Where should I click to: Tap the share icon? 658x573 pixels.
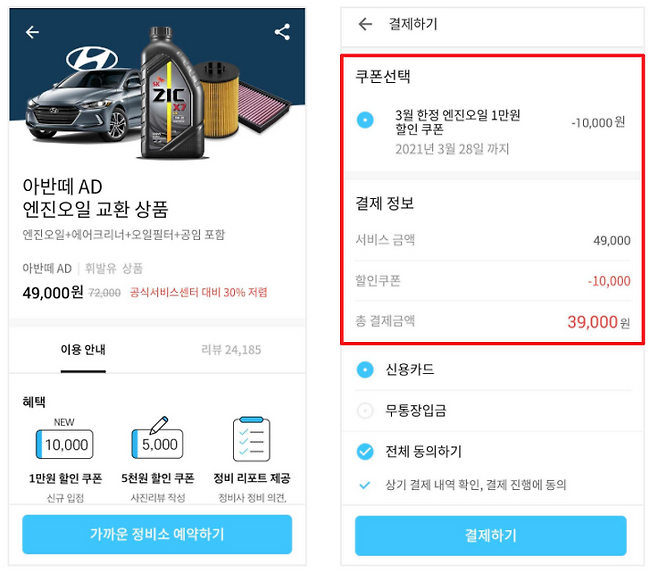pos(282,32)
